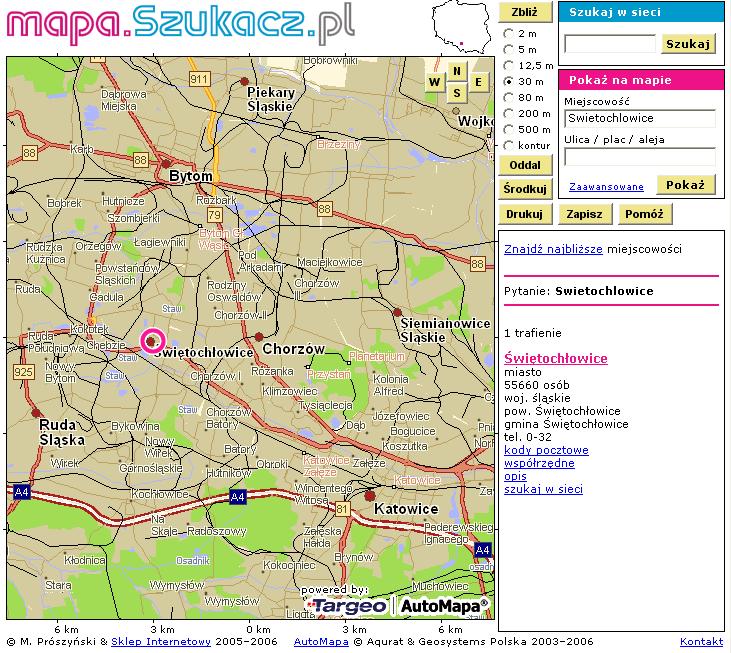Select the kontur zoom option
Viewport: 731px width, 653px height.
tap(508, 145)
